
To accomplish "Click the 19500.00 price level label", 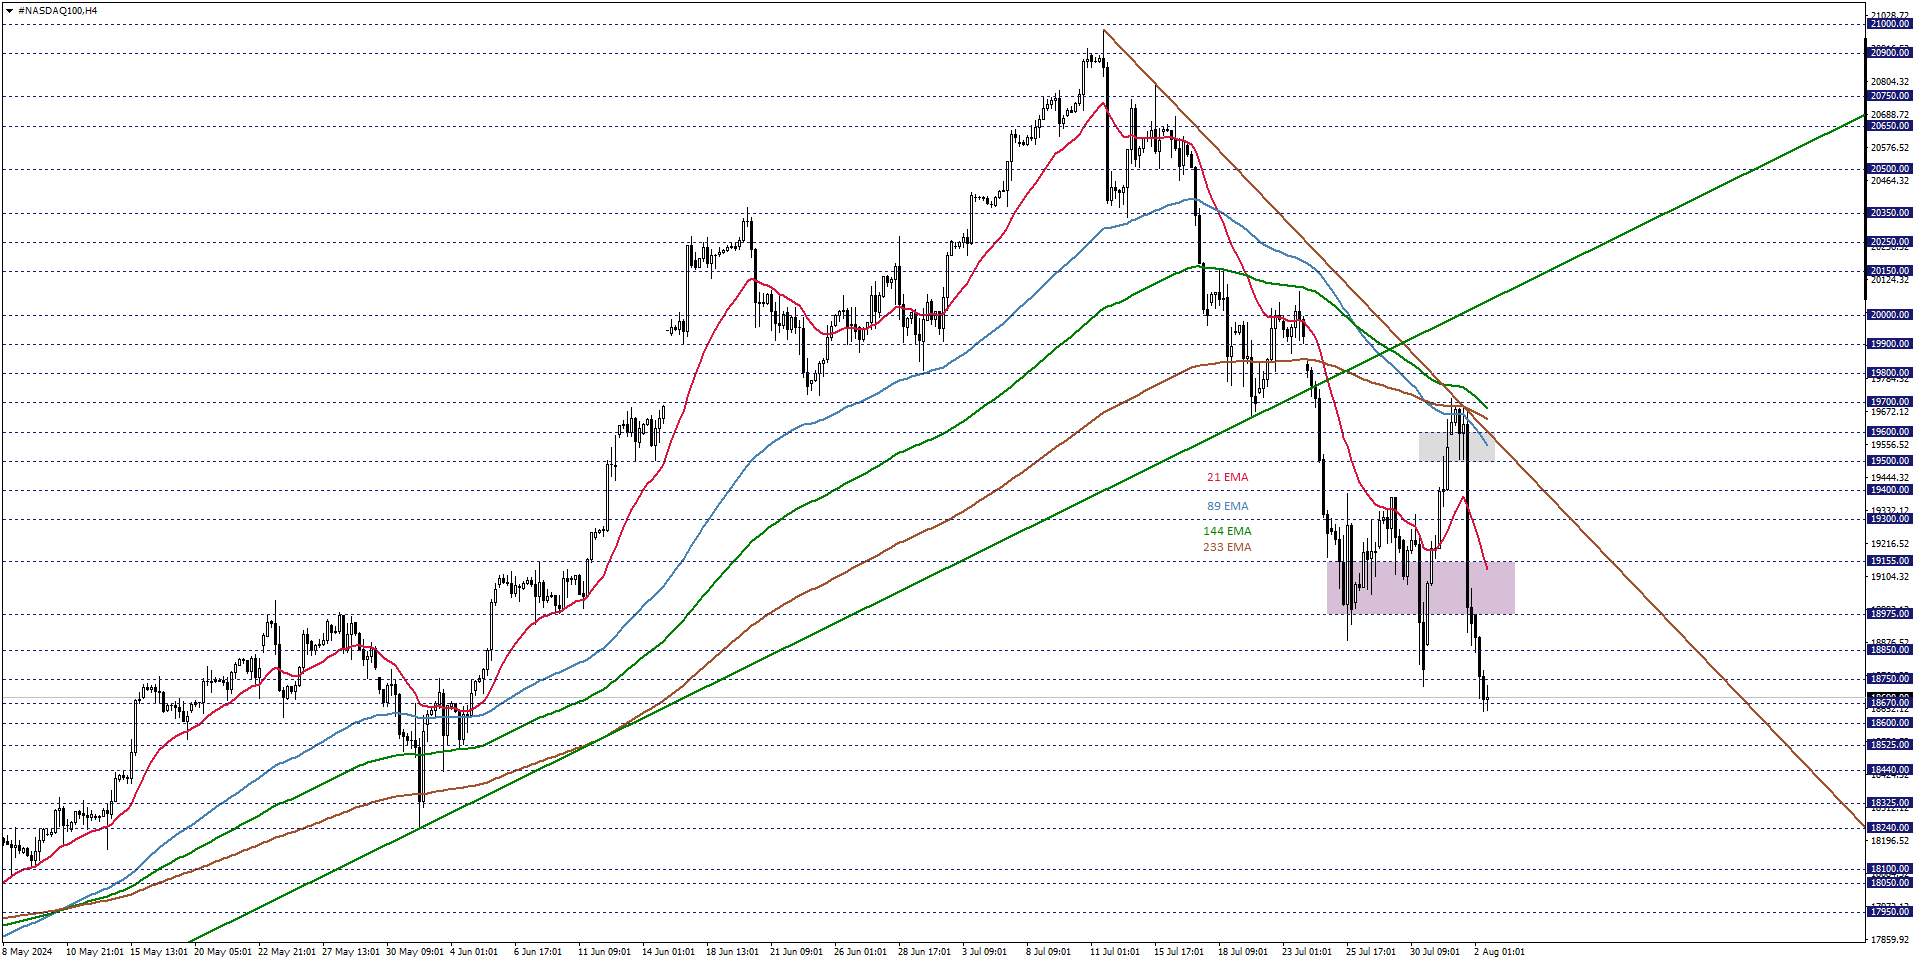I will (x=1890, y=461).
